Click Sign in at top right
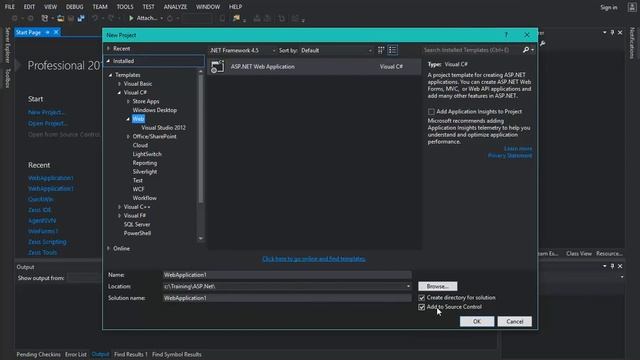The image size is (640, 360). 609,7
